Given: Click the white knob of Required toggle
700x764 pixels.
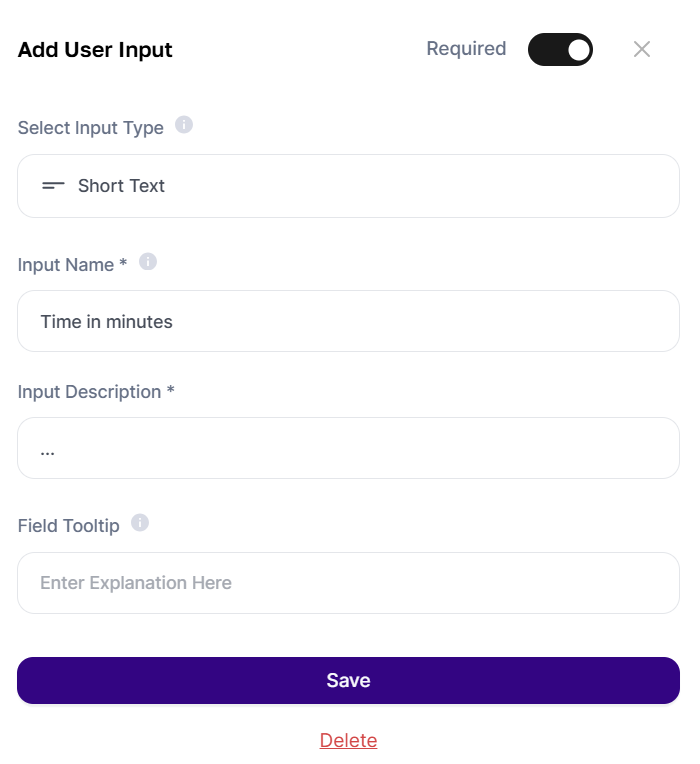Looking at the screenshot, I should click(578, 50).
